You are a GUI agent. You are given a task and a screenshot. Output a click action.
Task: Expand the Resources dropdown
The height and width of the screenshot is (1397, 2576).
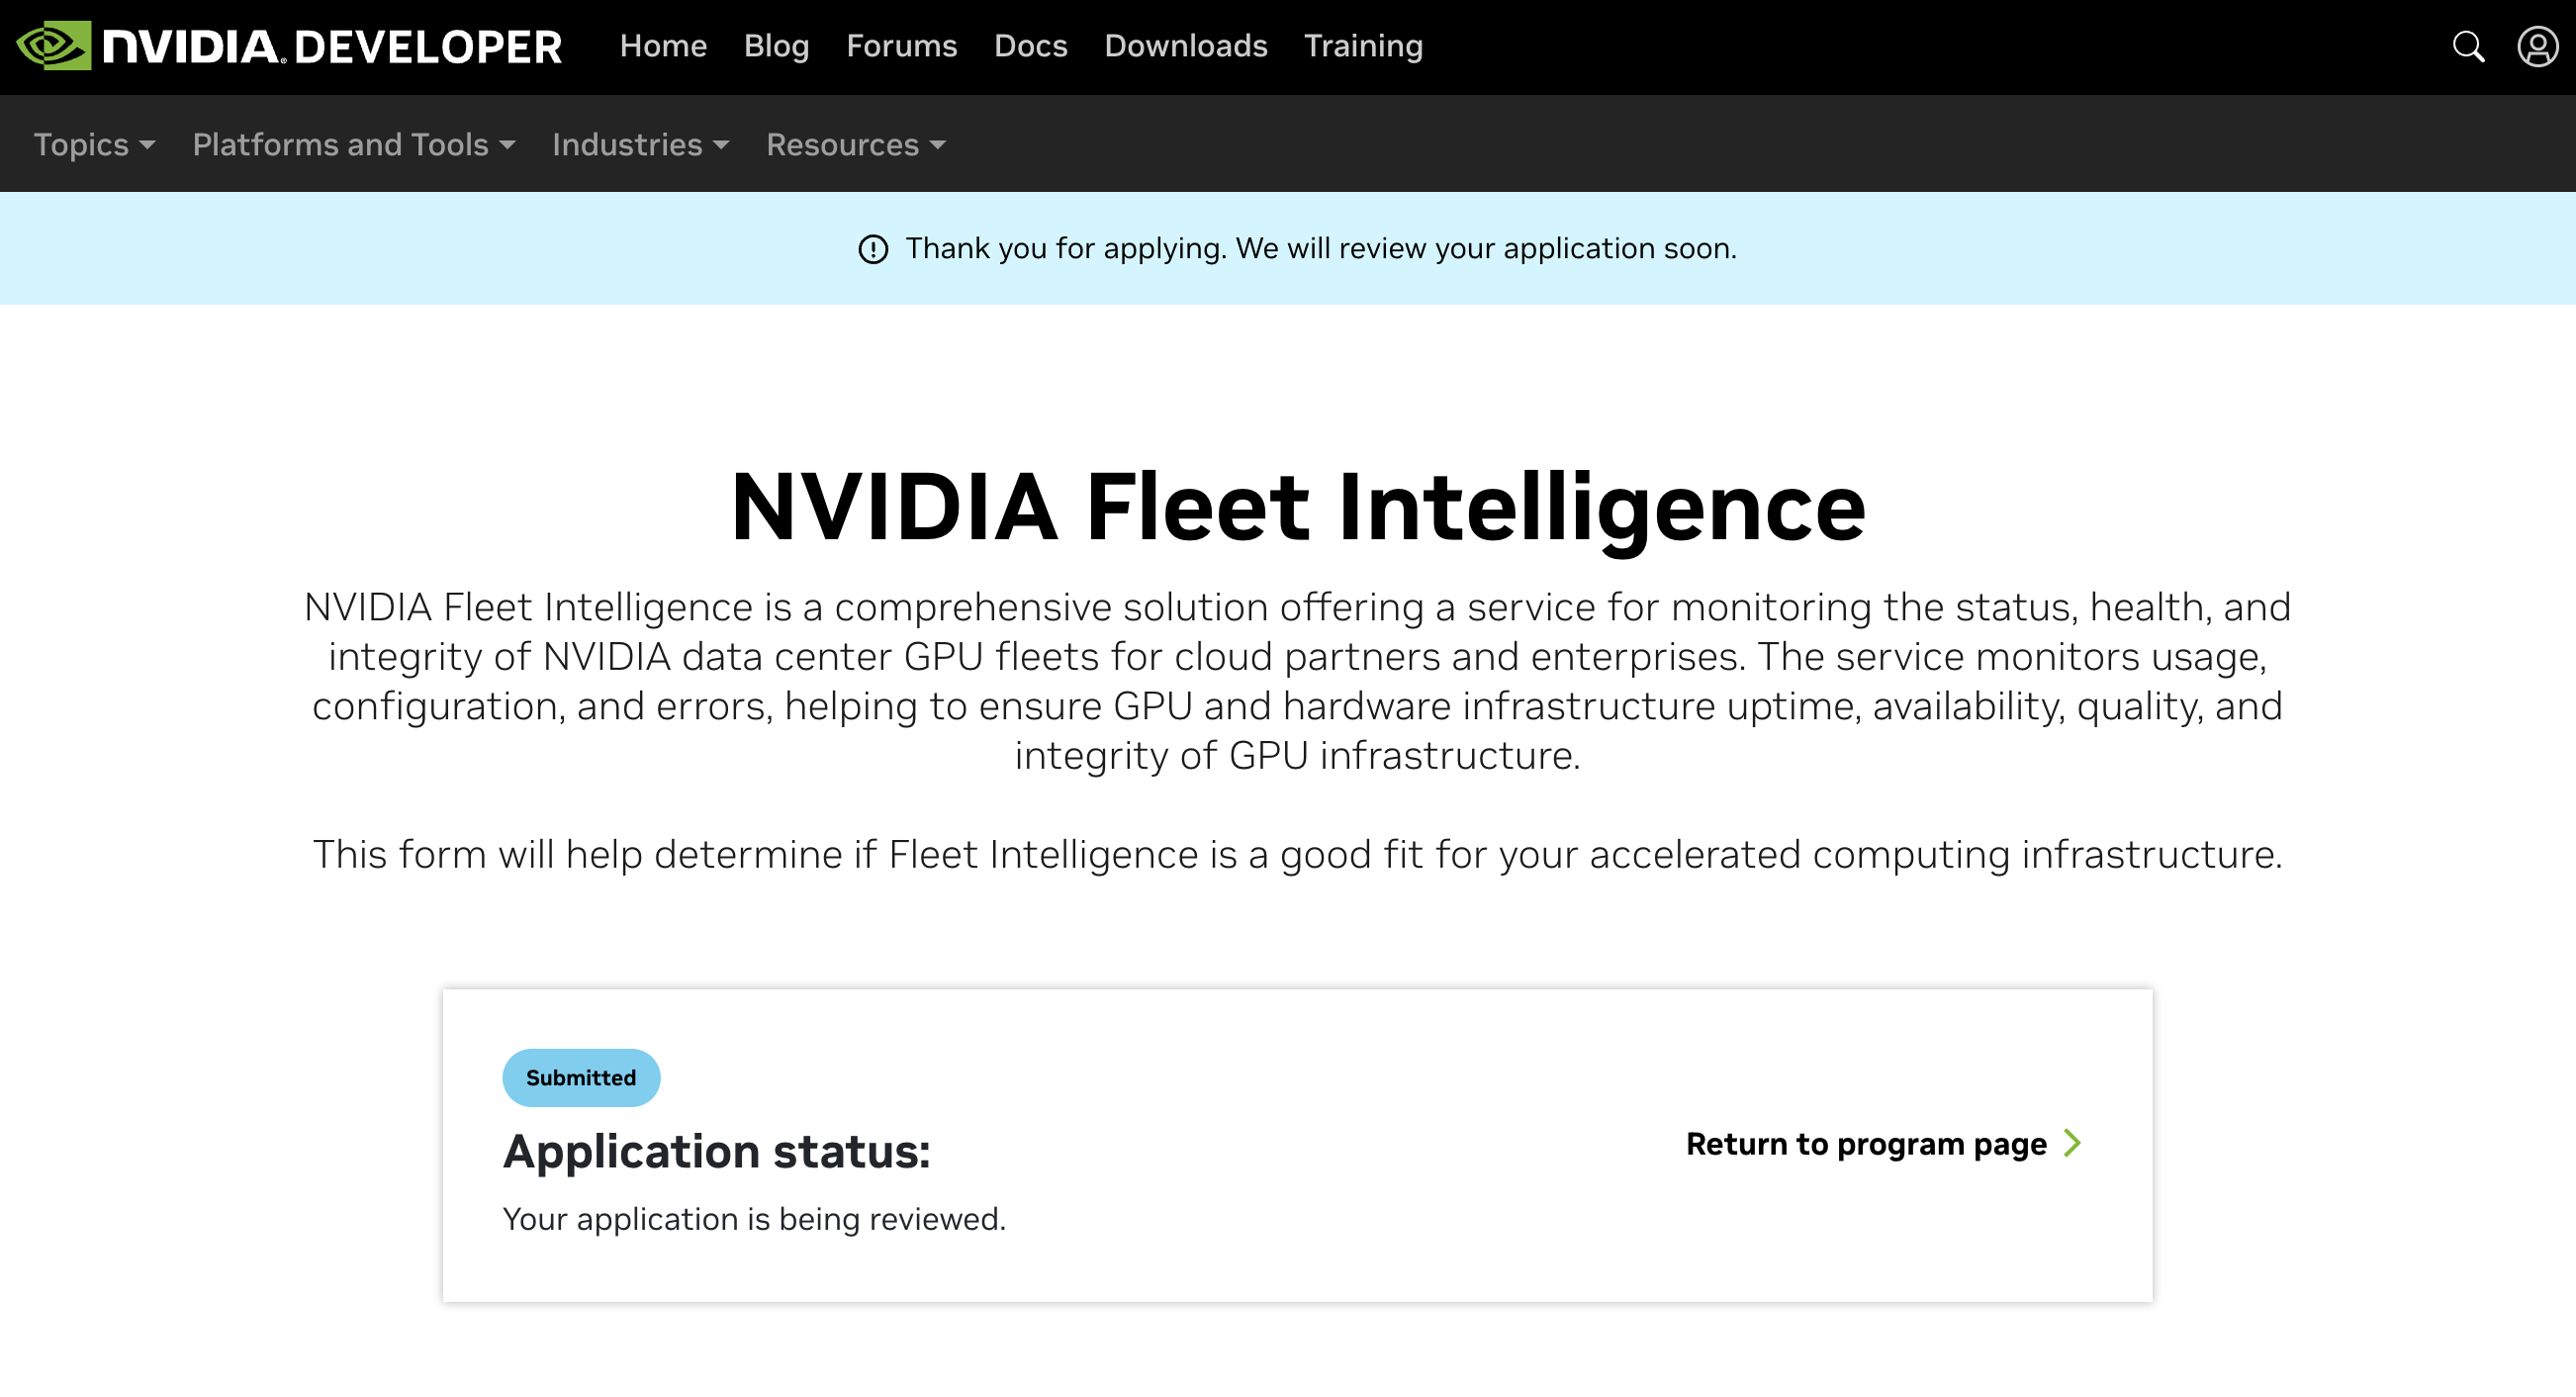856,145
